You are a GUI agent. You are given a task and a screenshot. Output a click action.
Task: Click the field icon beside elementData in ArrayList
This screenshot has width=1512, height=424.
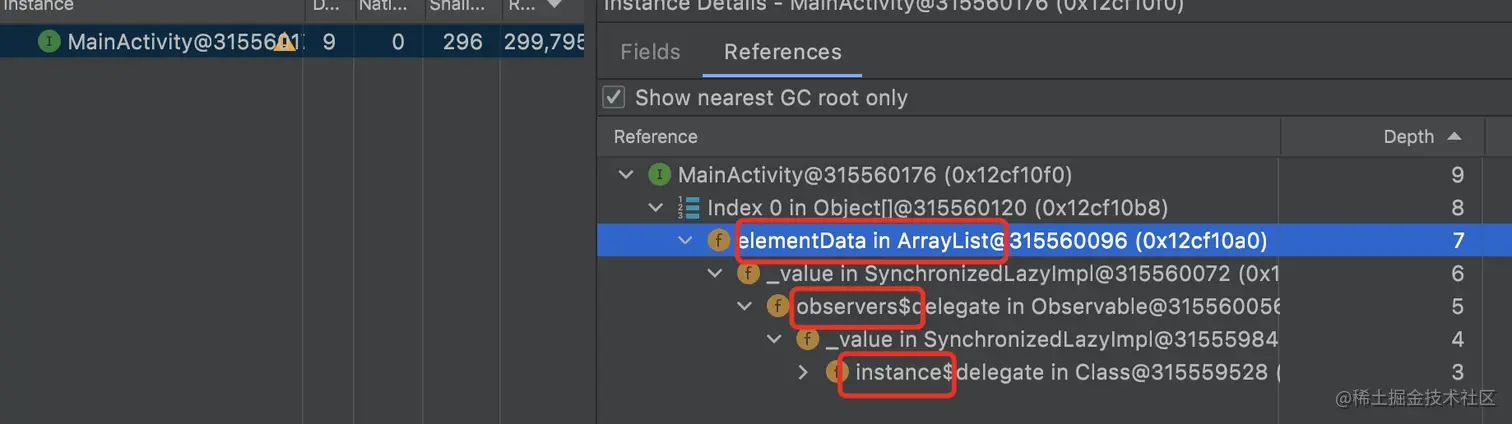point(718,240)
